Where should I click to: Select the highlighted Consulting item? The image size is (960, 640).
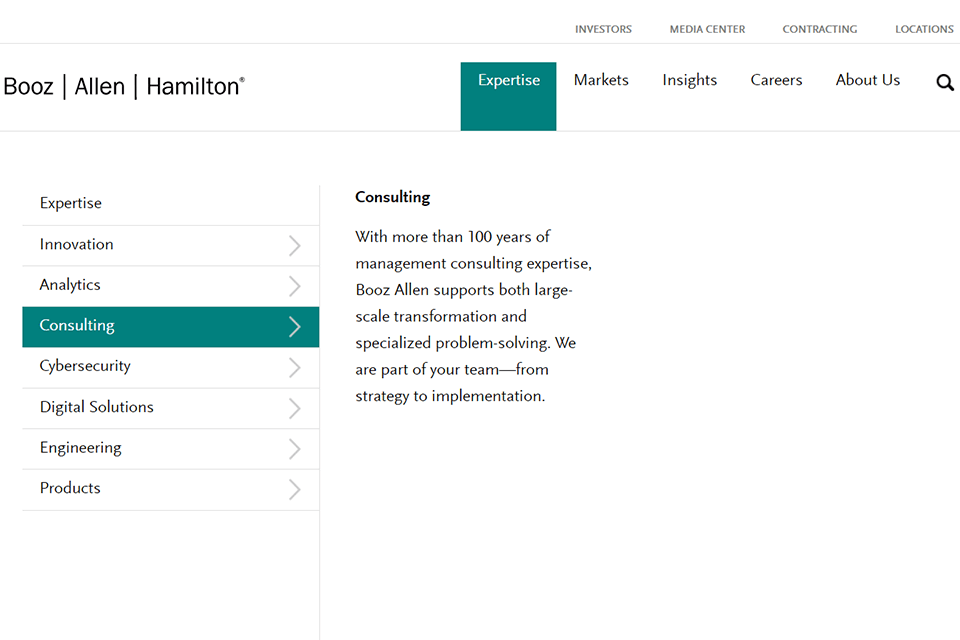click(x=171, y=327)
